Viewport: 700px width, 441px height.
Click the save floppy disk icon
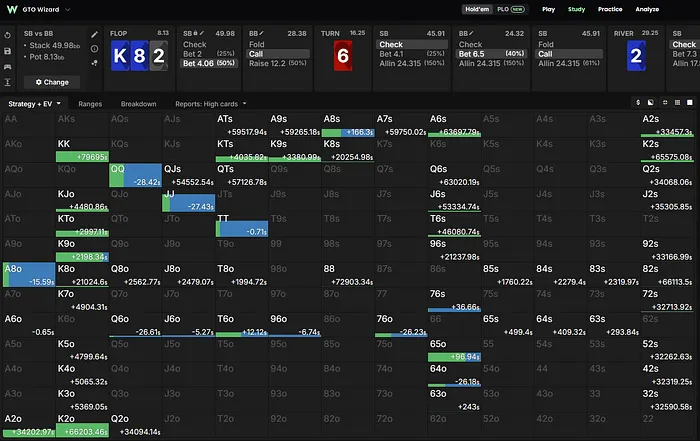click(8, 51)
